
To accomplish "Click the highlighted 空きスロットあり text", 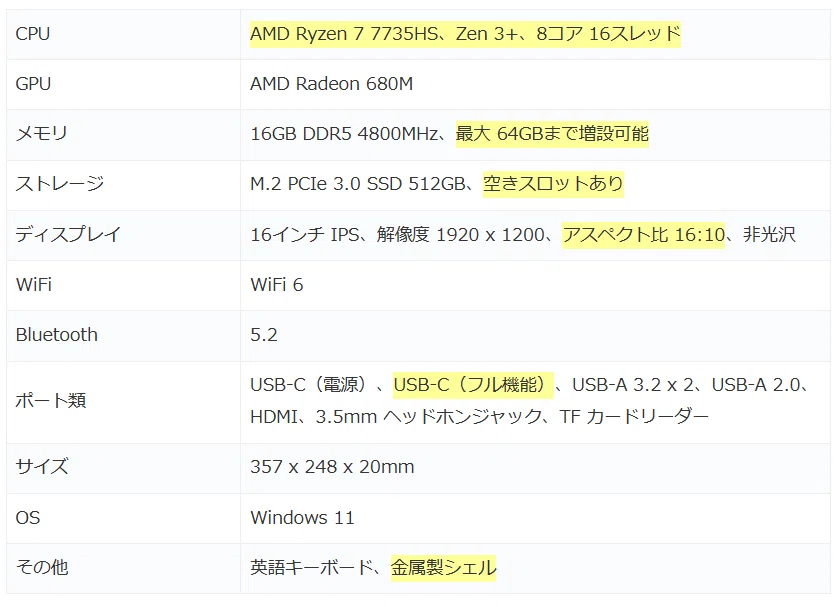I will click(x=553, y=184).
